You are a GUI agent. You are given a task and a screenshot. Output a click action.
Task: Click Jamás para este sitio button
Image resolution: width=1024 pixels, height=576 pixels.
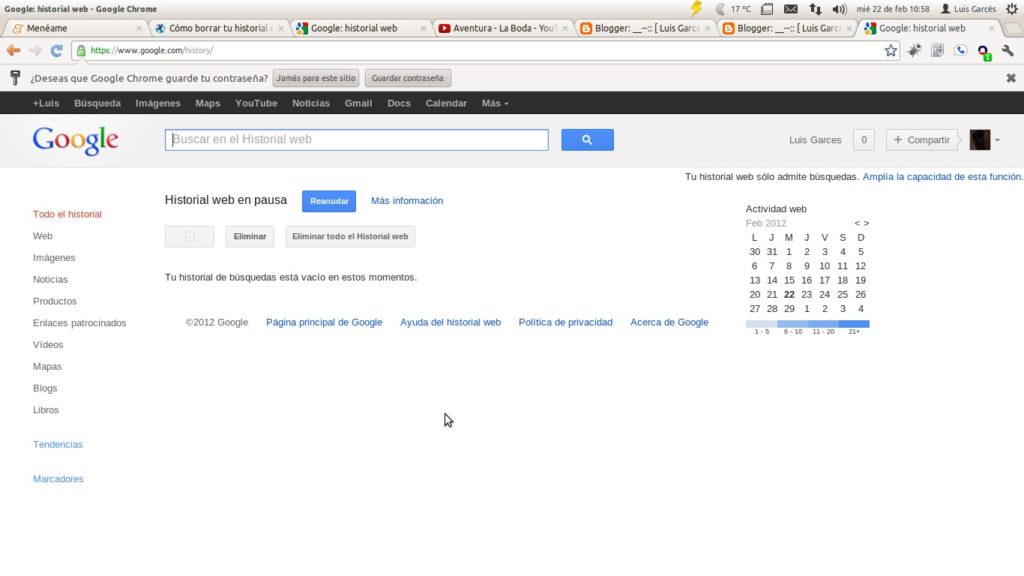[316, 78]
